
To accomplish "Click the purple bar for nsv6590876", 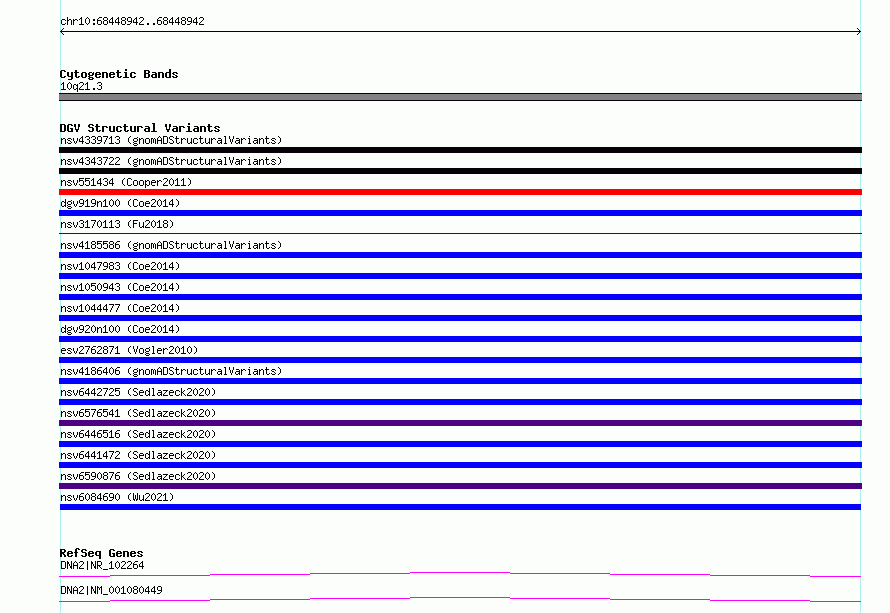I will tap(460, 486).
